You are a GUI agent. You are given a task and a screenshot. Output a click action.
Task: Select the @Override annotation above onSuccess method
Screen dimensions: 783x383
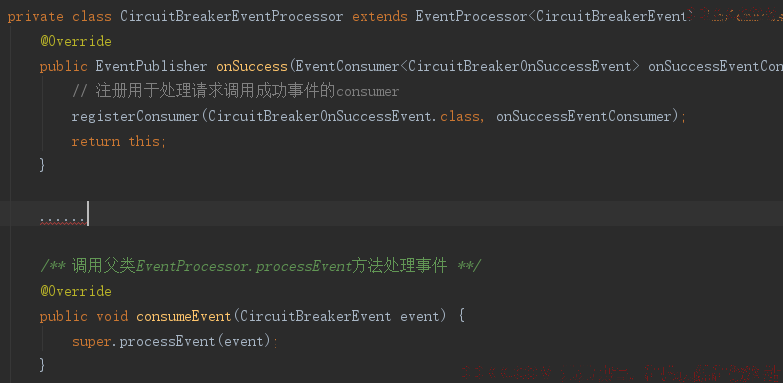point(76,41)
